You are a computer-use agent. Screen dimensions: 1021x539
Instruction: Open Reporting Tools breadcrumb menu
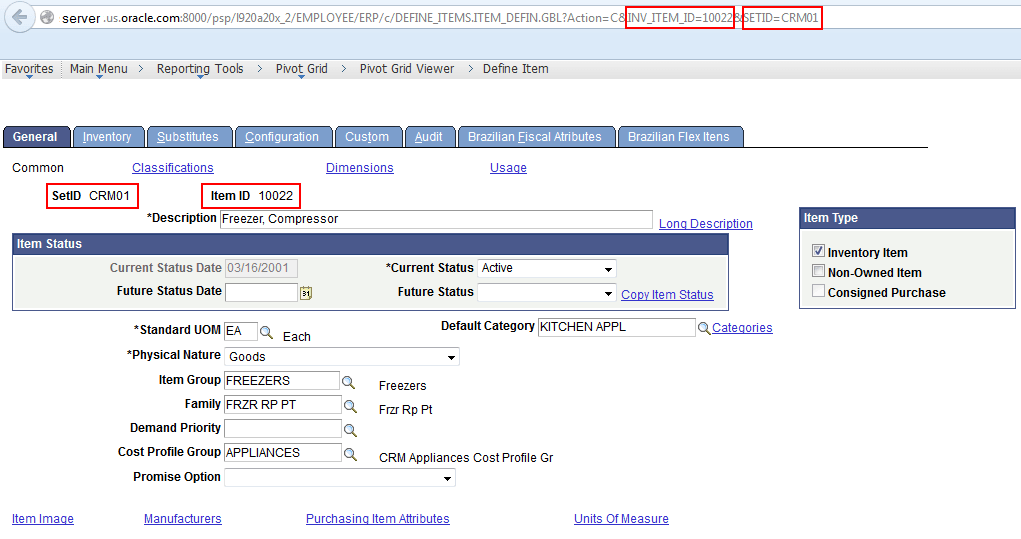pyautogui.click(x=200, y=69)
